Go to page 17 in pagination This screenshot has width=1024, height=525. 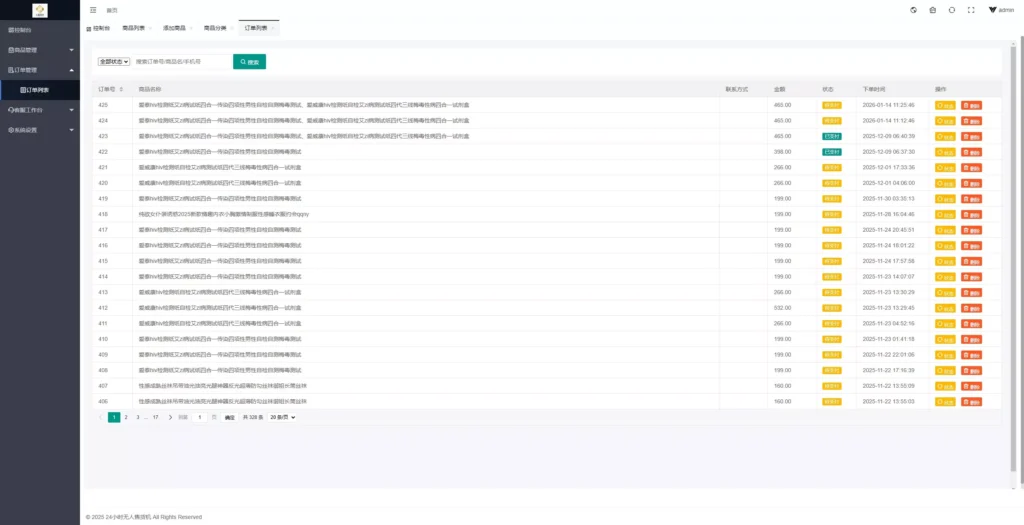pyautogui.click(x=155, y=417)
